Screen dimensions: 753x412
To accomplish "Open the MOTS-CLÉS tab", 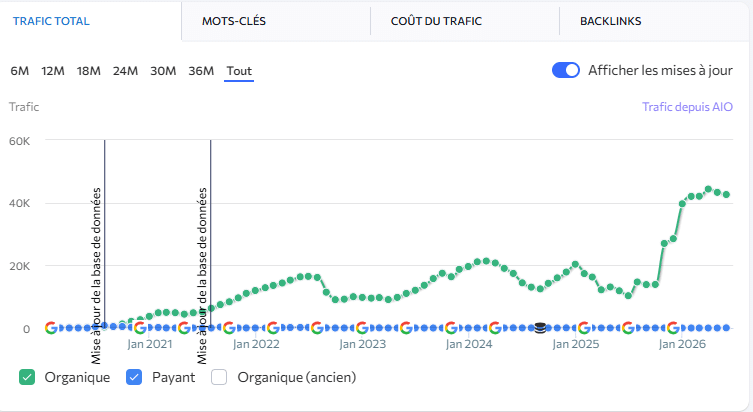I will [x=234, y=21].
